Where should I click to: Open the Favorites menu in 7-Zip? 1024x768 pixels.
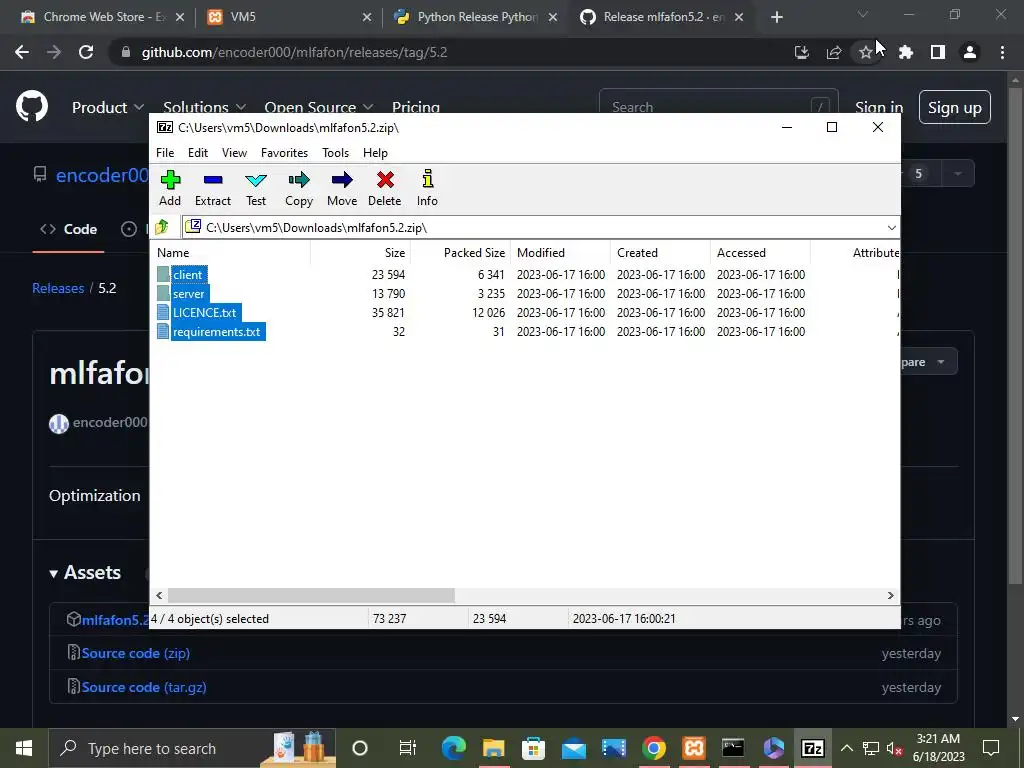(284, 153)
